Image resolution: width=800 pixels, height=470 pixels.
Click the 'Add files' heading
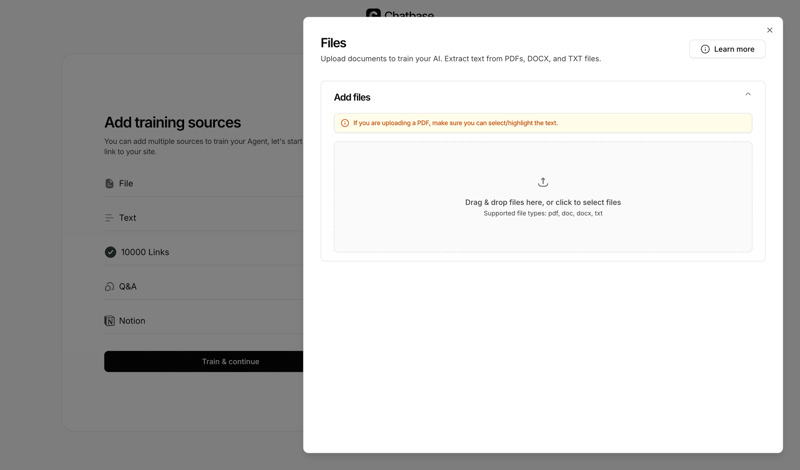pos(352,97)
